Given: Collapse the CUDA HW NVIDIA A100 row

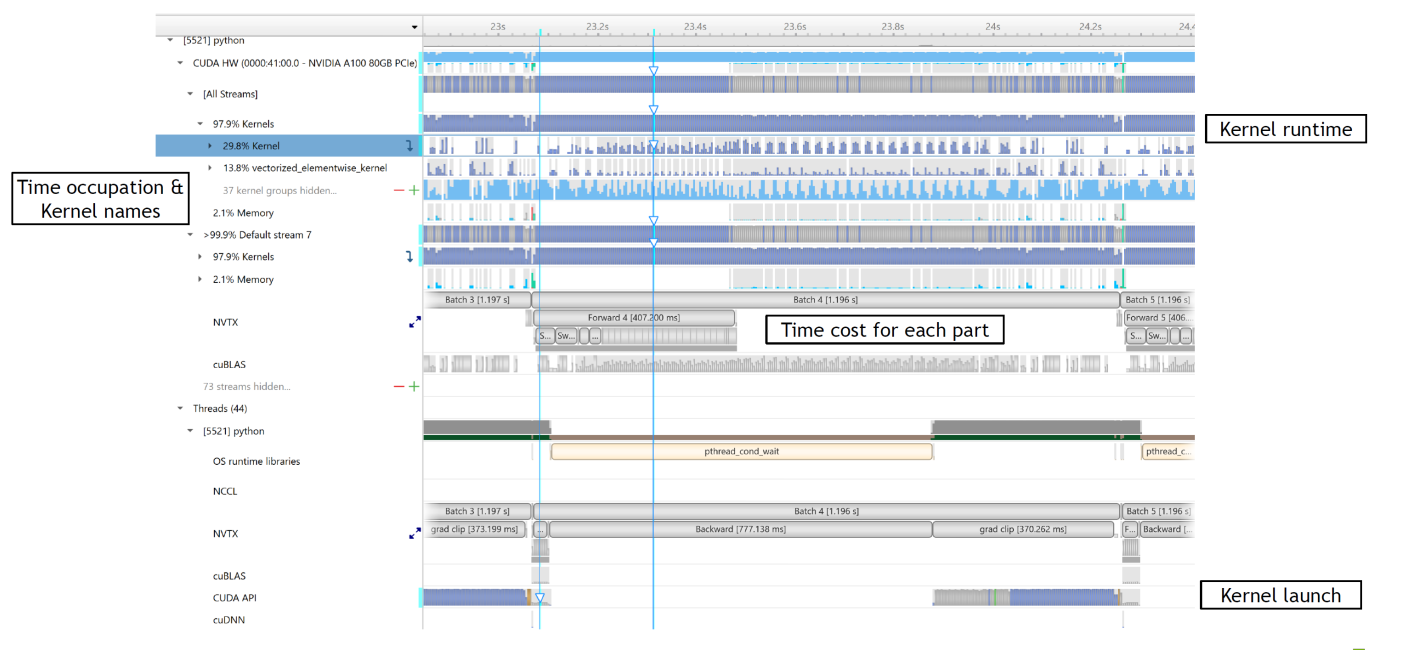Looking at the screenshot, I should tap(181, 63).
